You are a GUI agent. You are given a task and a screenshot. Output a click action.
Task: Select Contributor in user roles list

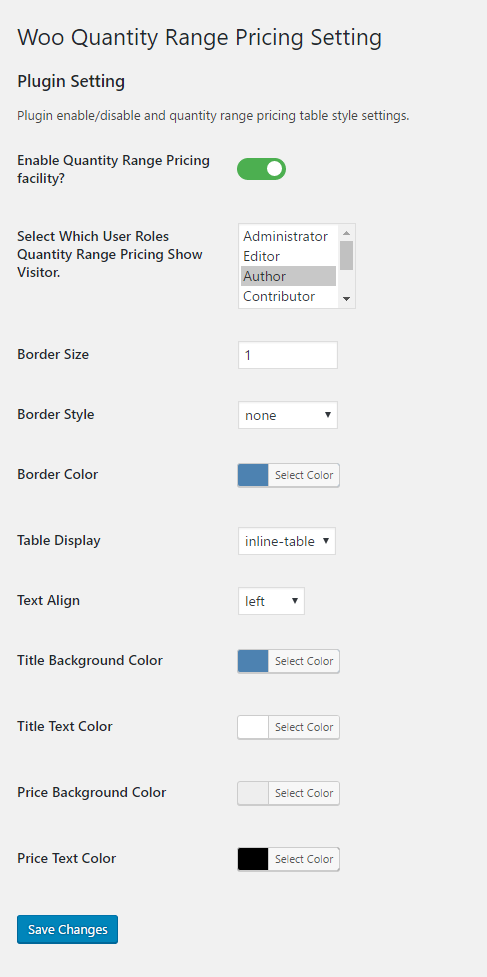point(288,296)
